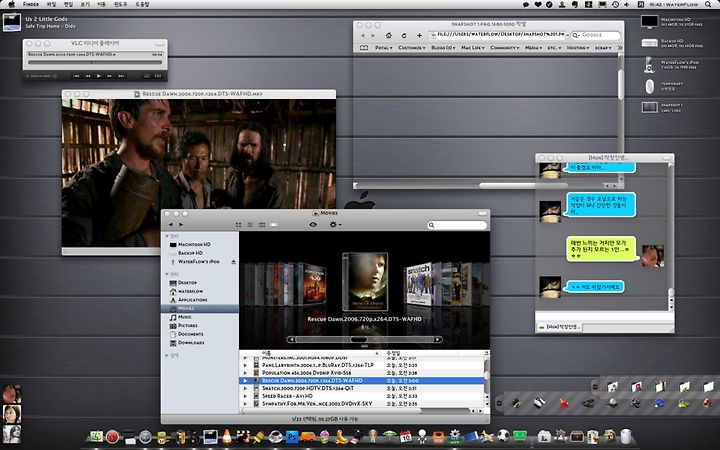Open Finder icon in Dock
Screen dimensions: 720x450
96,437
